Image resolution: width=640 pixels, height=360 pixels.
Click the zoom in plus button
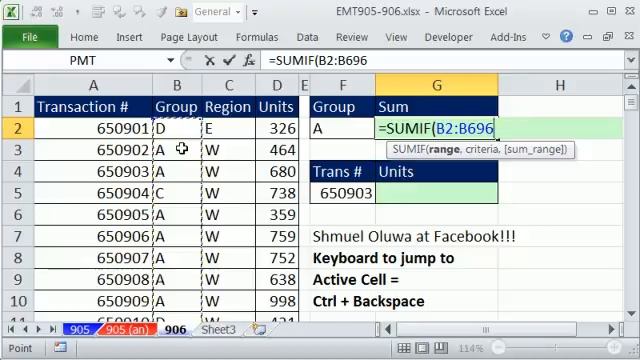[613, 348]
